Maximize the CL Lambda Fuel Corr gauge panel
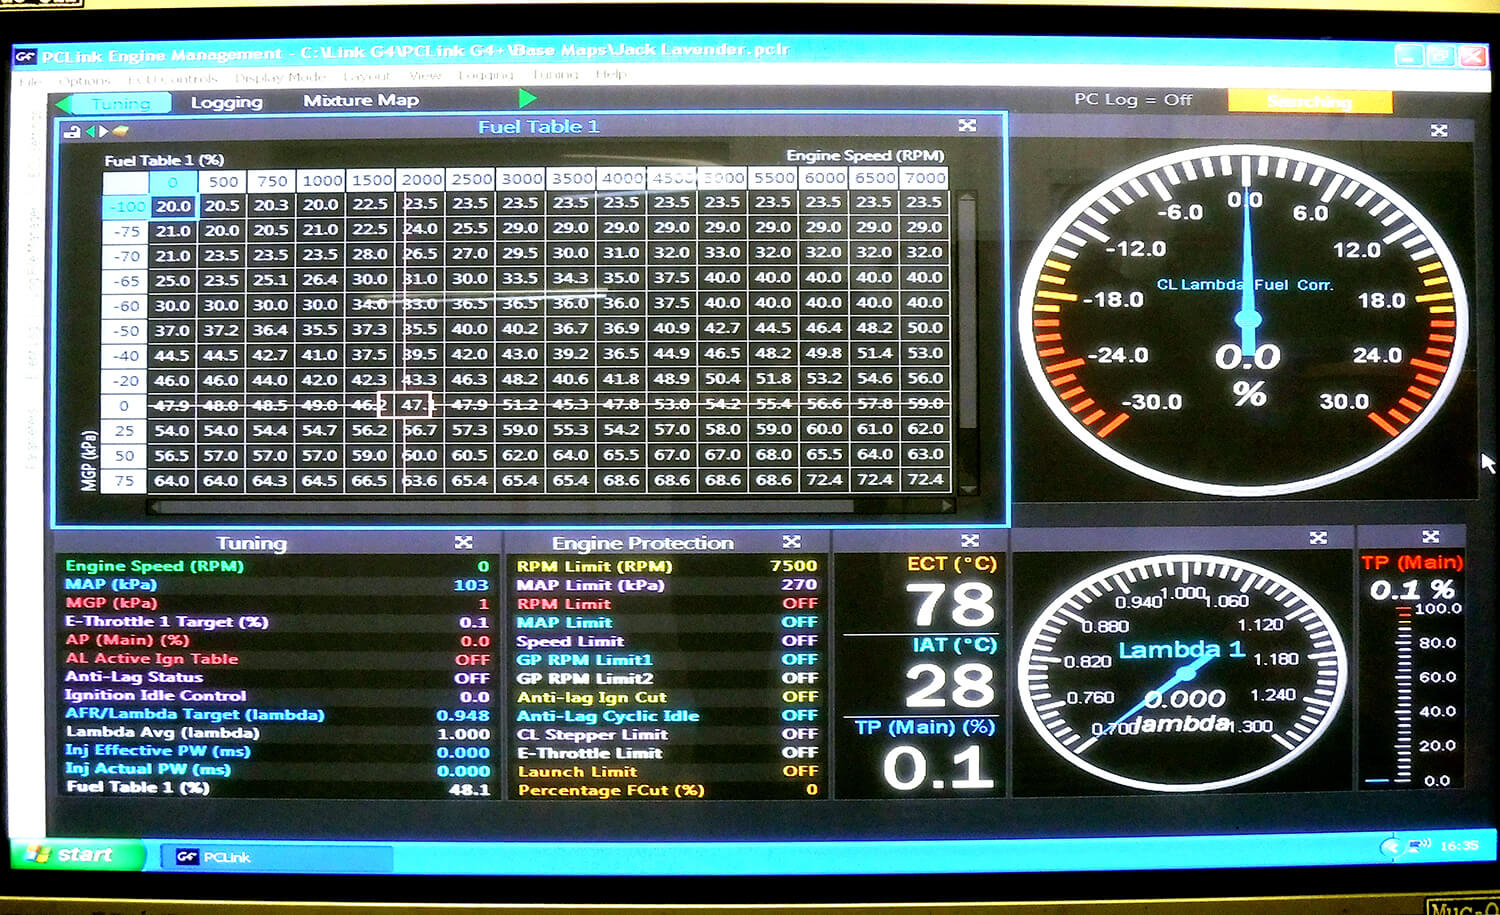The image size is (1500, 915). [x=1439, y=131]
